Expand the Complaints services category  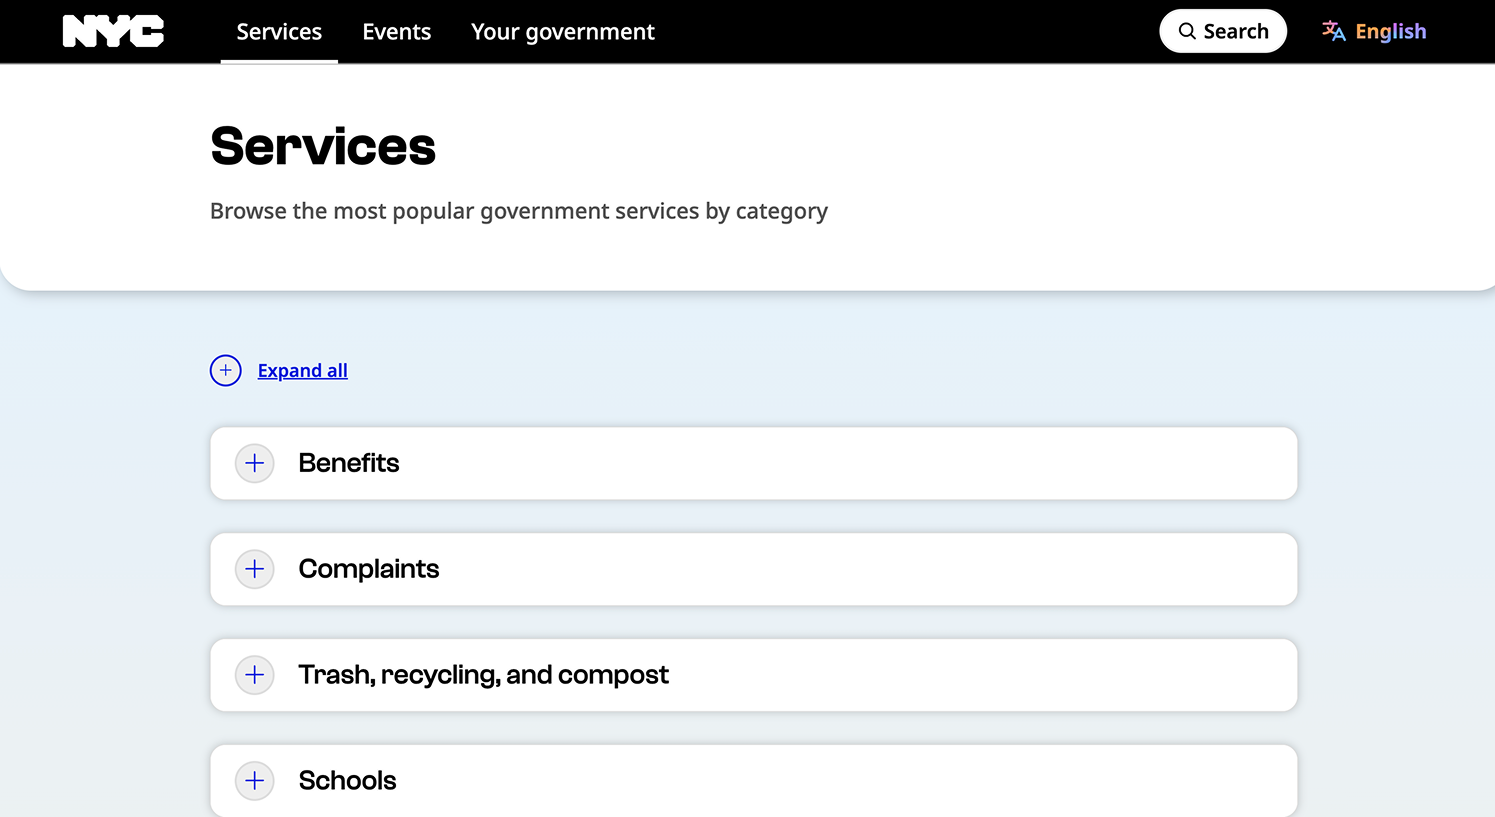(x=368, y=569)
